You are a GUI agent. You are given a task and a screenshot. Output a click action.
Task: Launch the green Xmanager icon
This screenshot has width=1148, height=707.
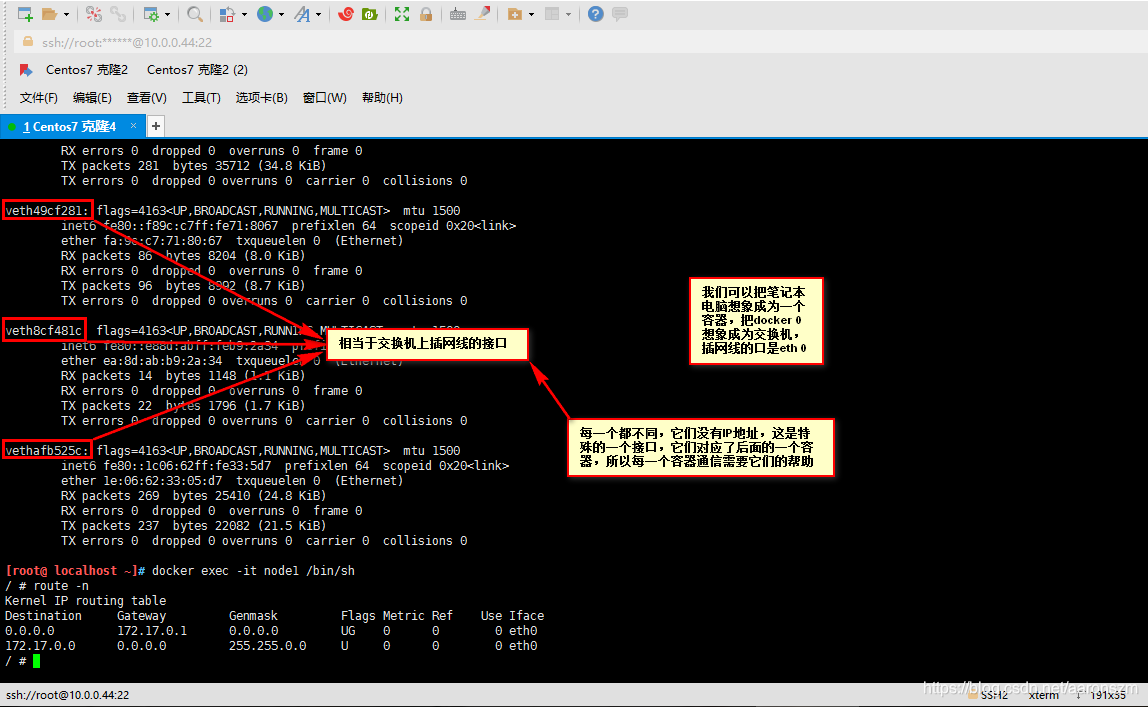pos(370,14)
